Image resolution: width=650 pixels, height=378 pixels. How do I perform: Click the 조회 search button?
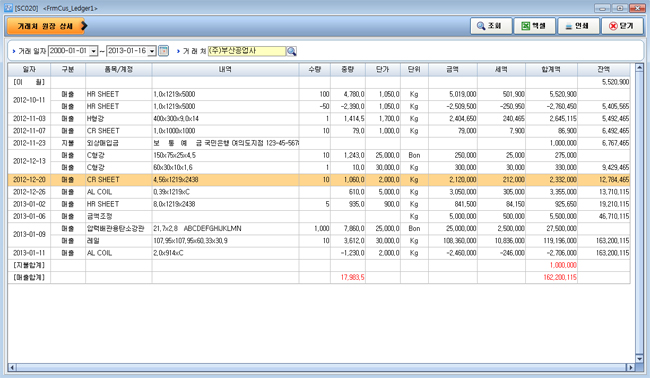491,26
